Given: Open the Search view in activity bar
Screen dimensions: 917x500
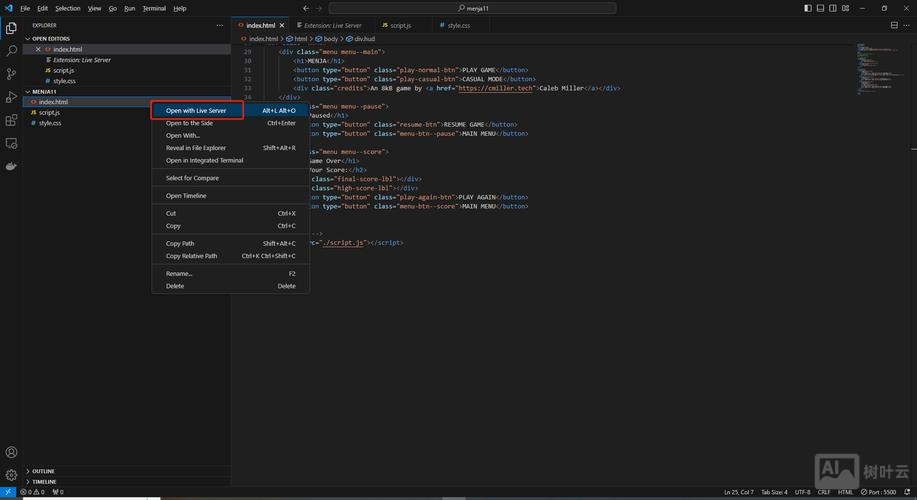Looking at the screenshot, I should pos(12,50).
